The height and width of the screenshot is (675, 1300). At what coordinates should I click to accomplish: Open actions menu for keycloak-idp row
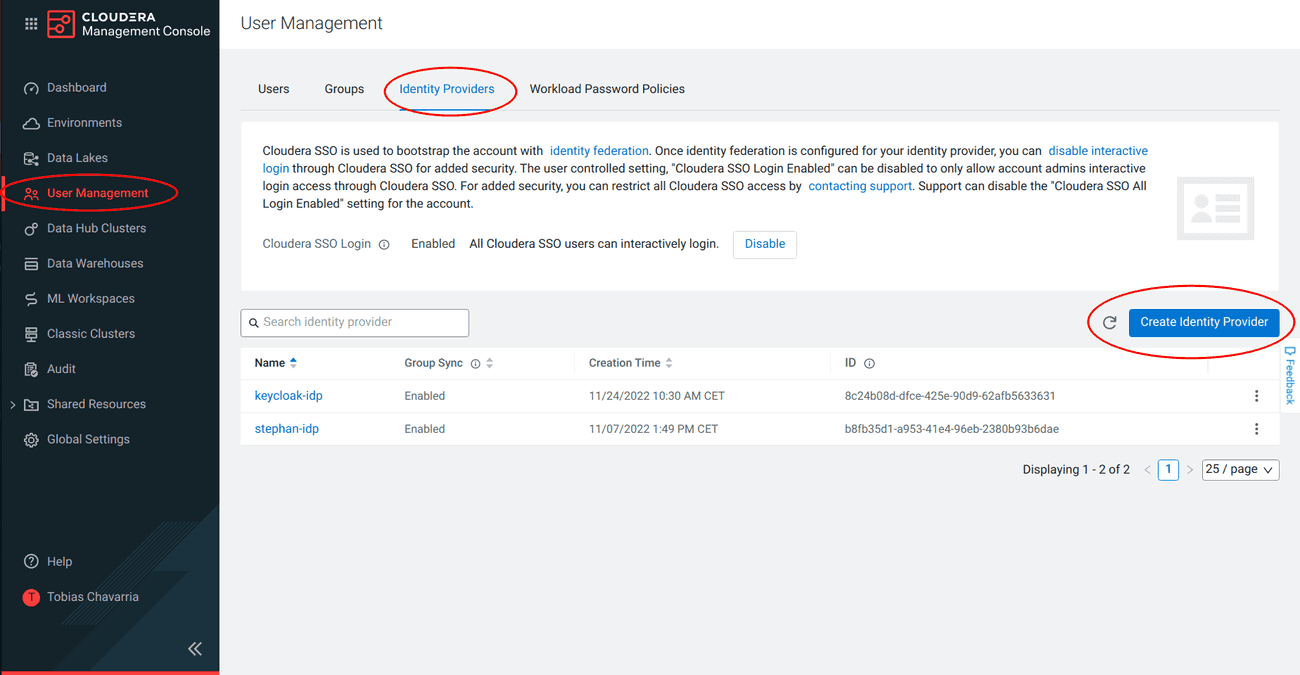click(x=1257, y=396)
